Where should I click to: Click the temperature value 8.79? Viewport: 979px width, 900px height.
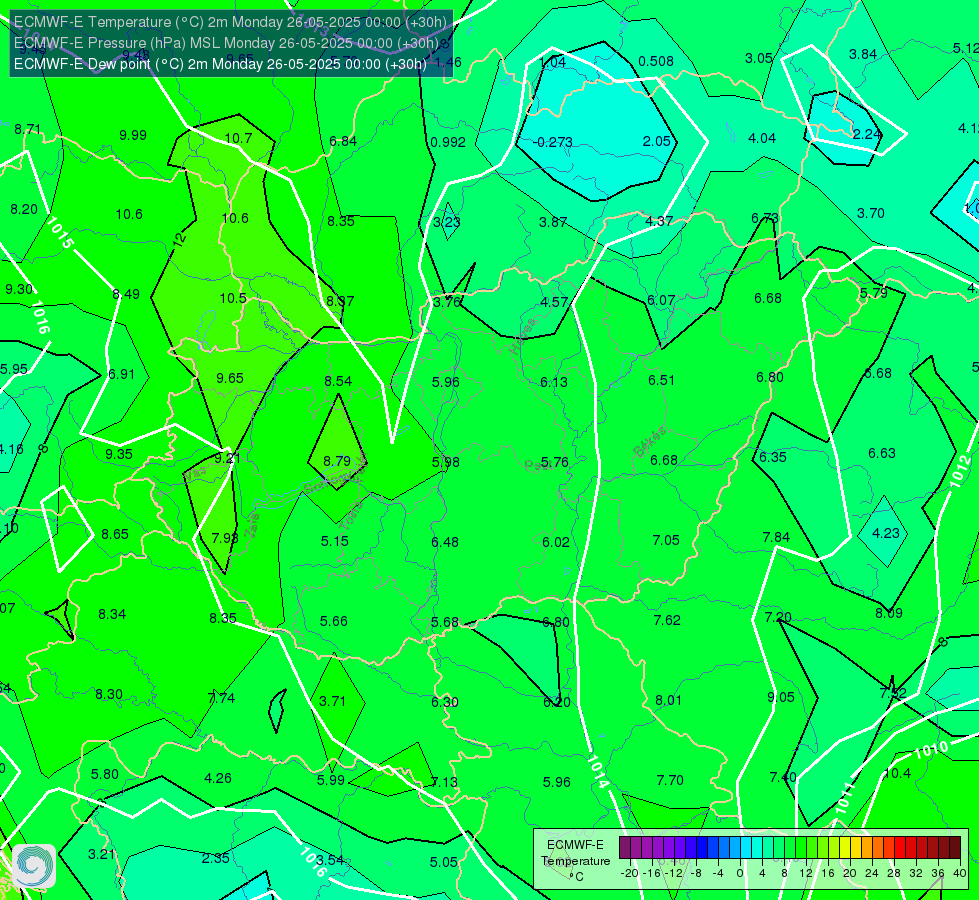point(337,461)
